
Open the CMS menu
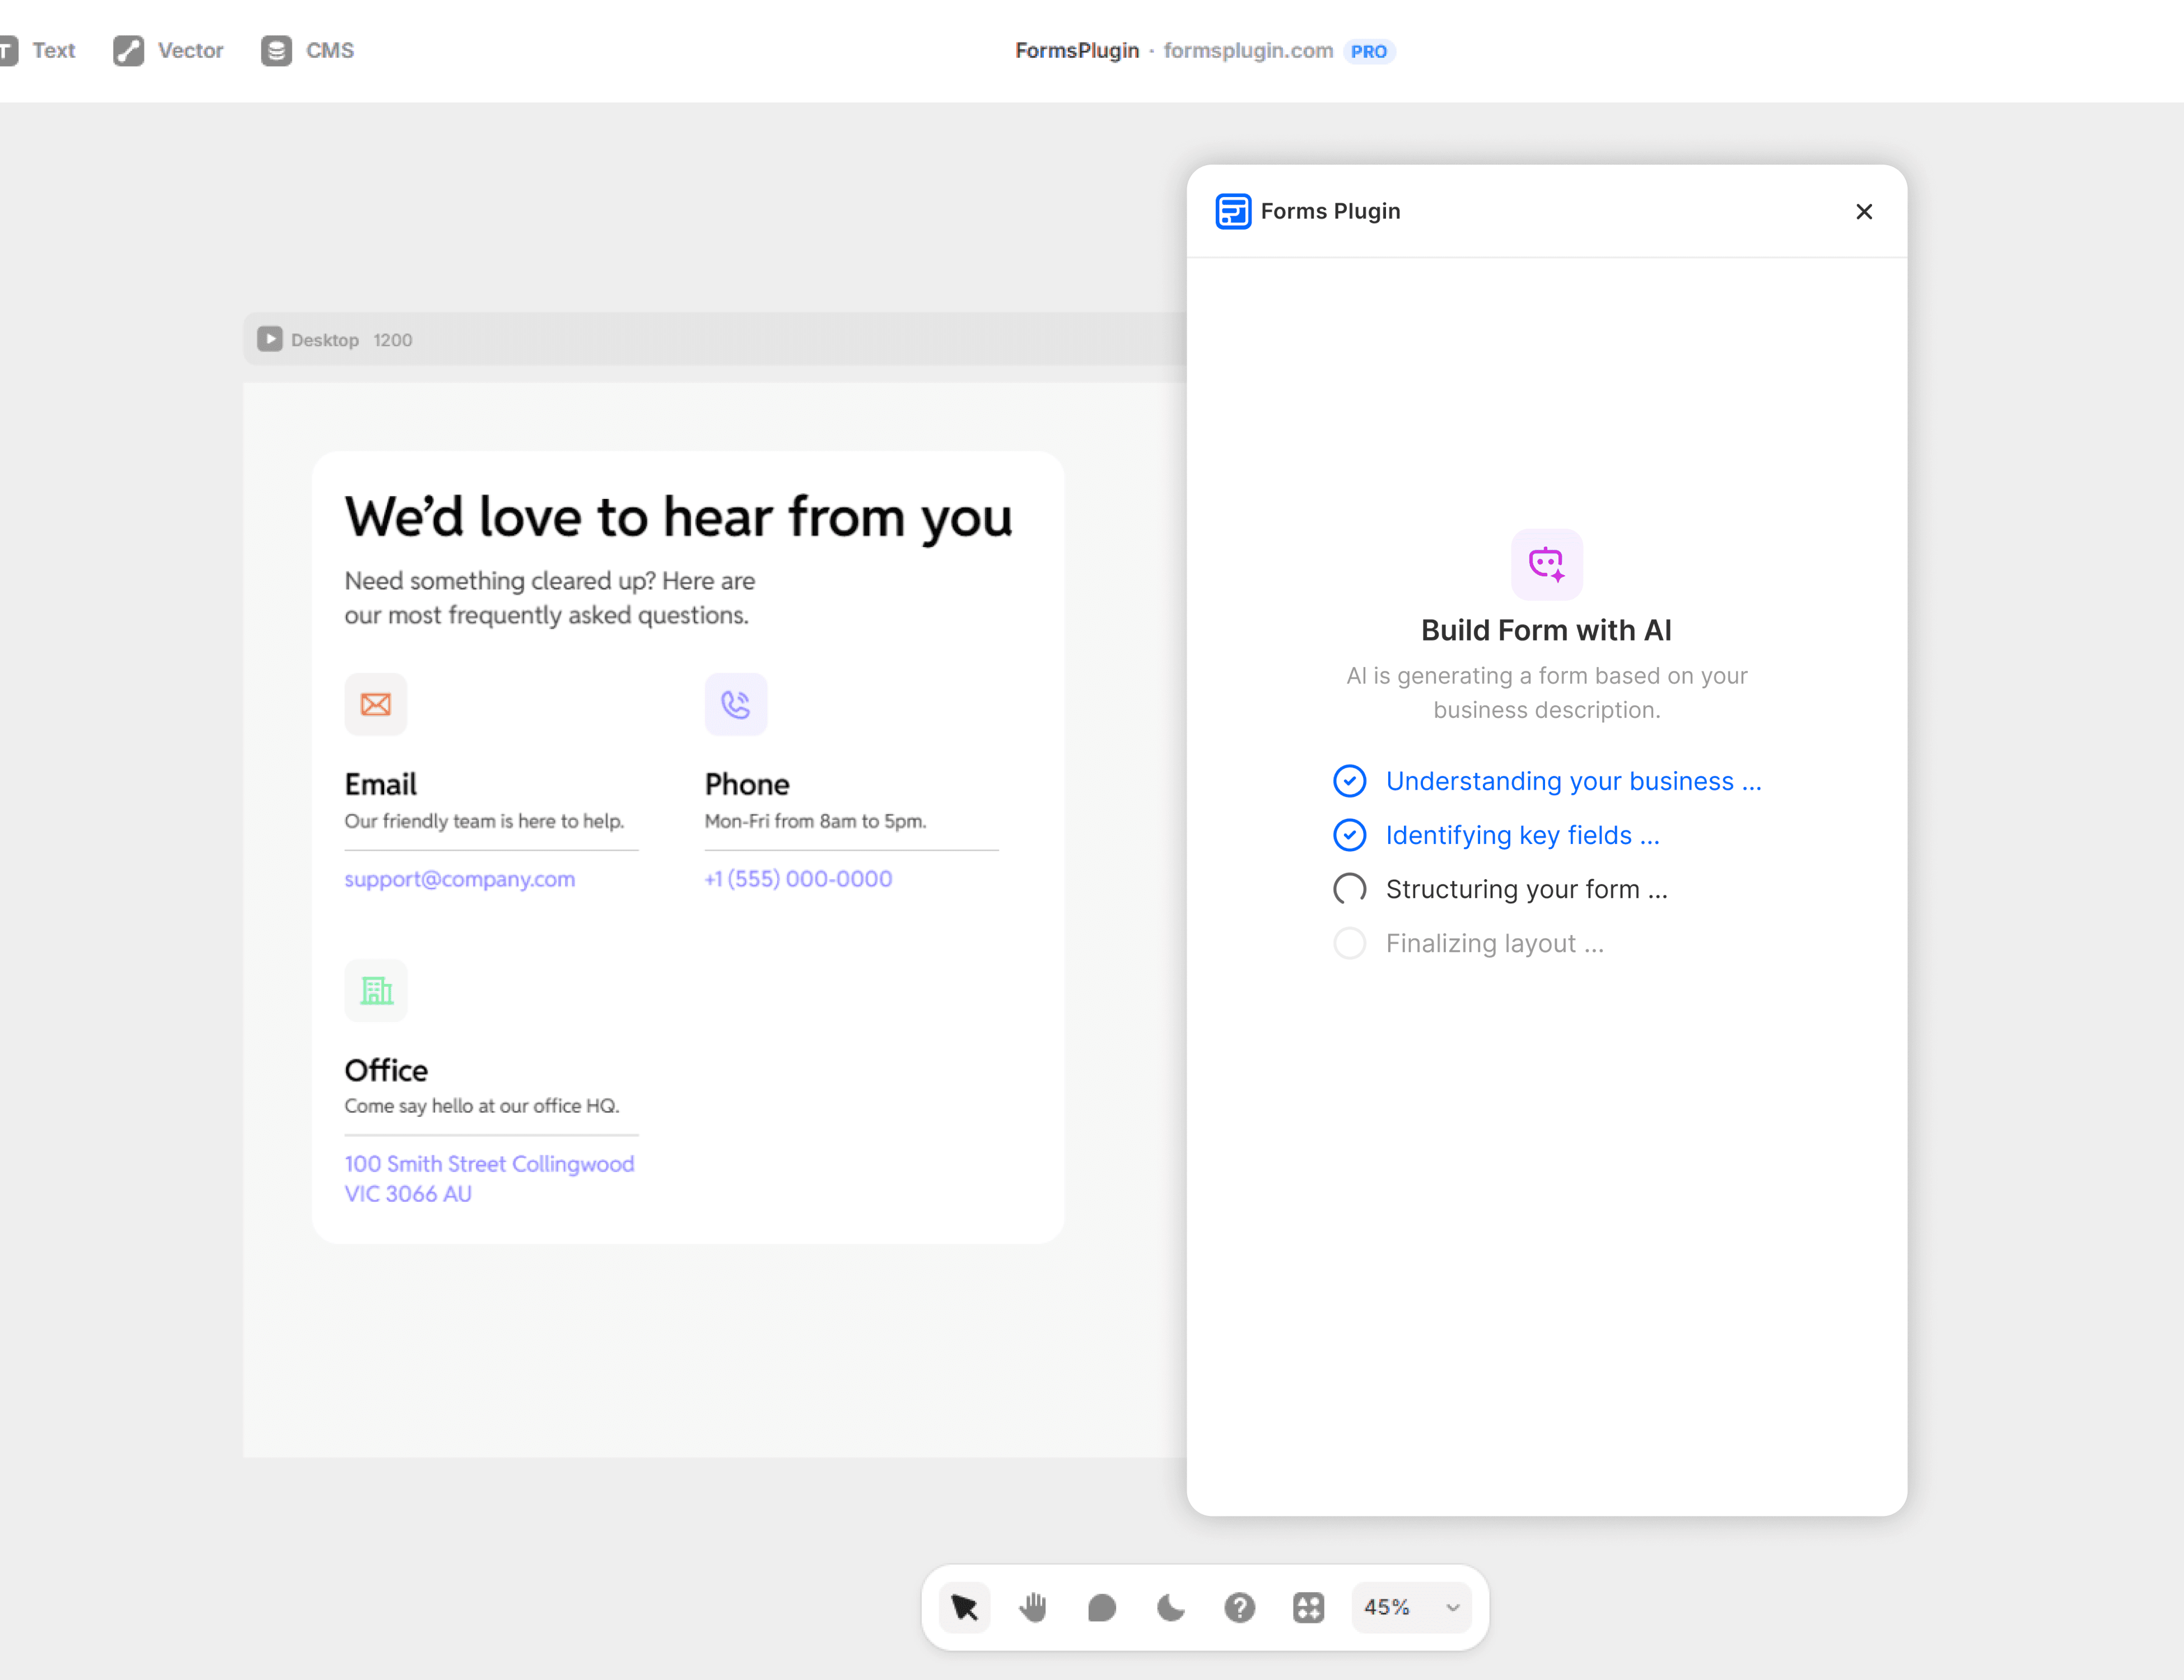click(x=308, y=50)
